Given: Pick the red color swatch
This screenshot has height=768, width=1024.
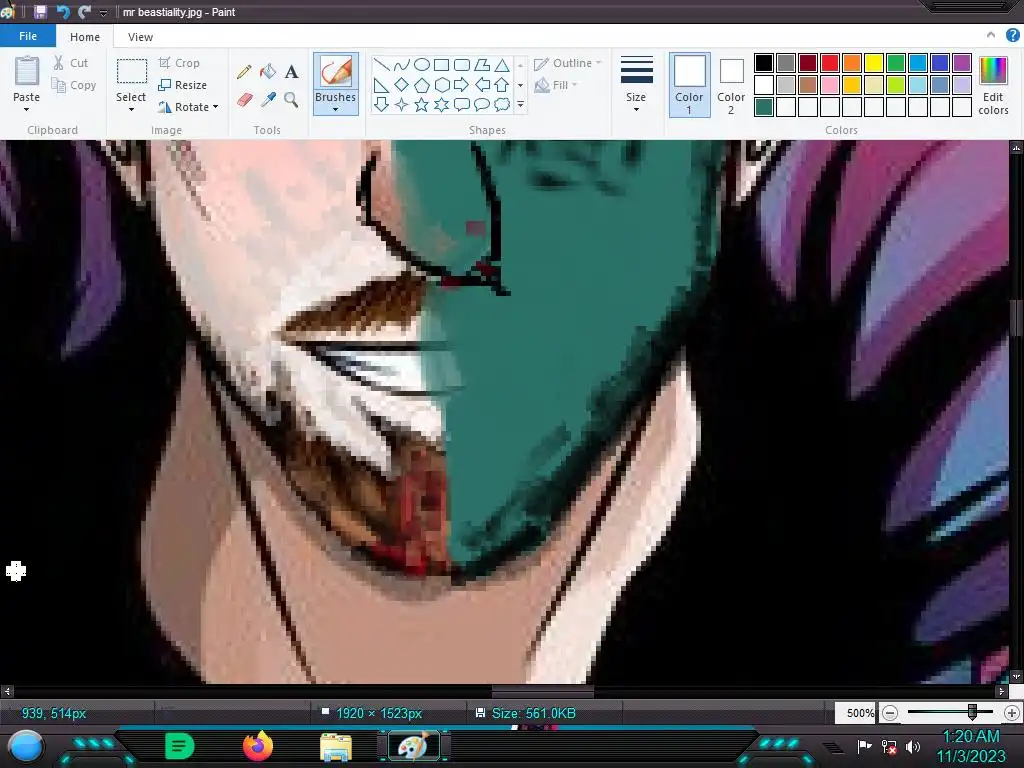Looking at the screenshot, I should click(x=830, y=63).
